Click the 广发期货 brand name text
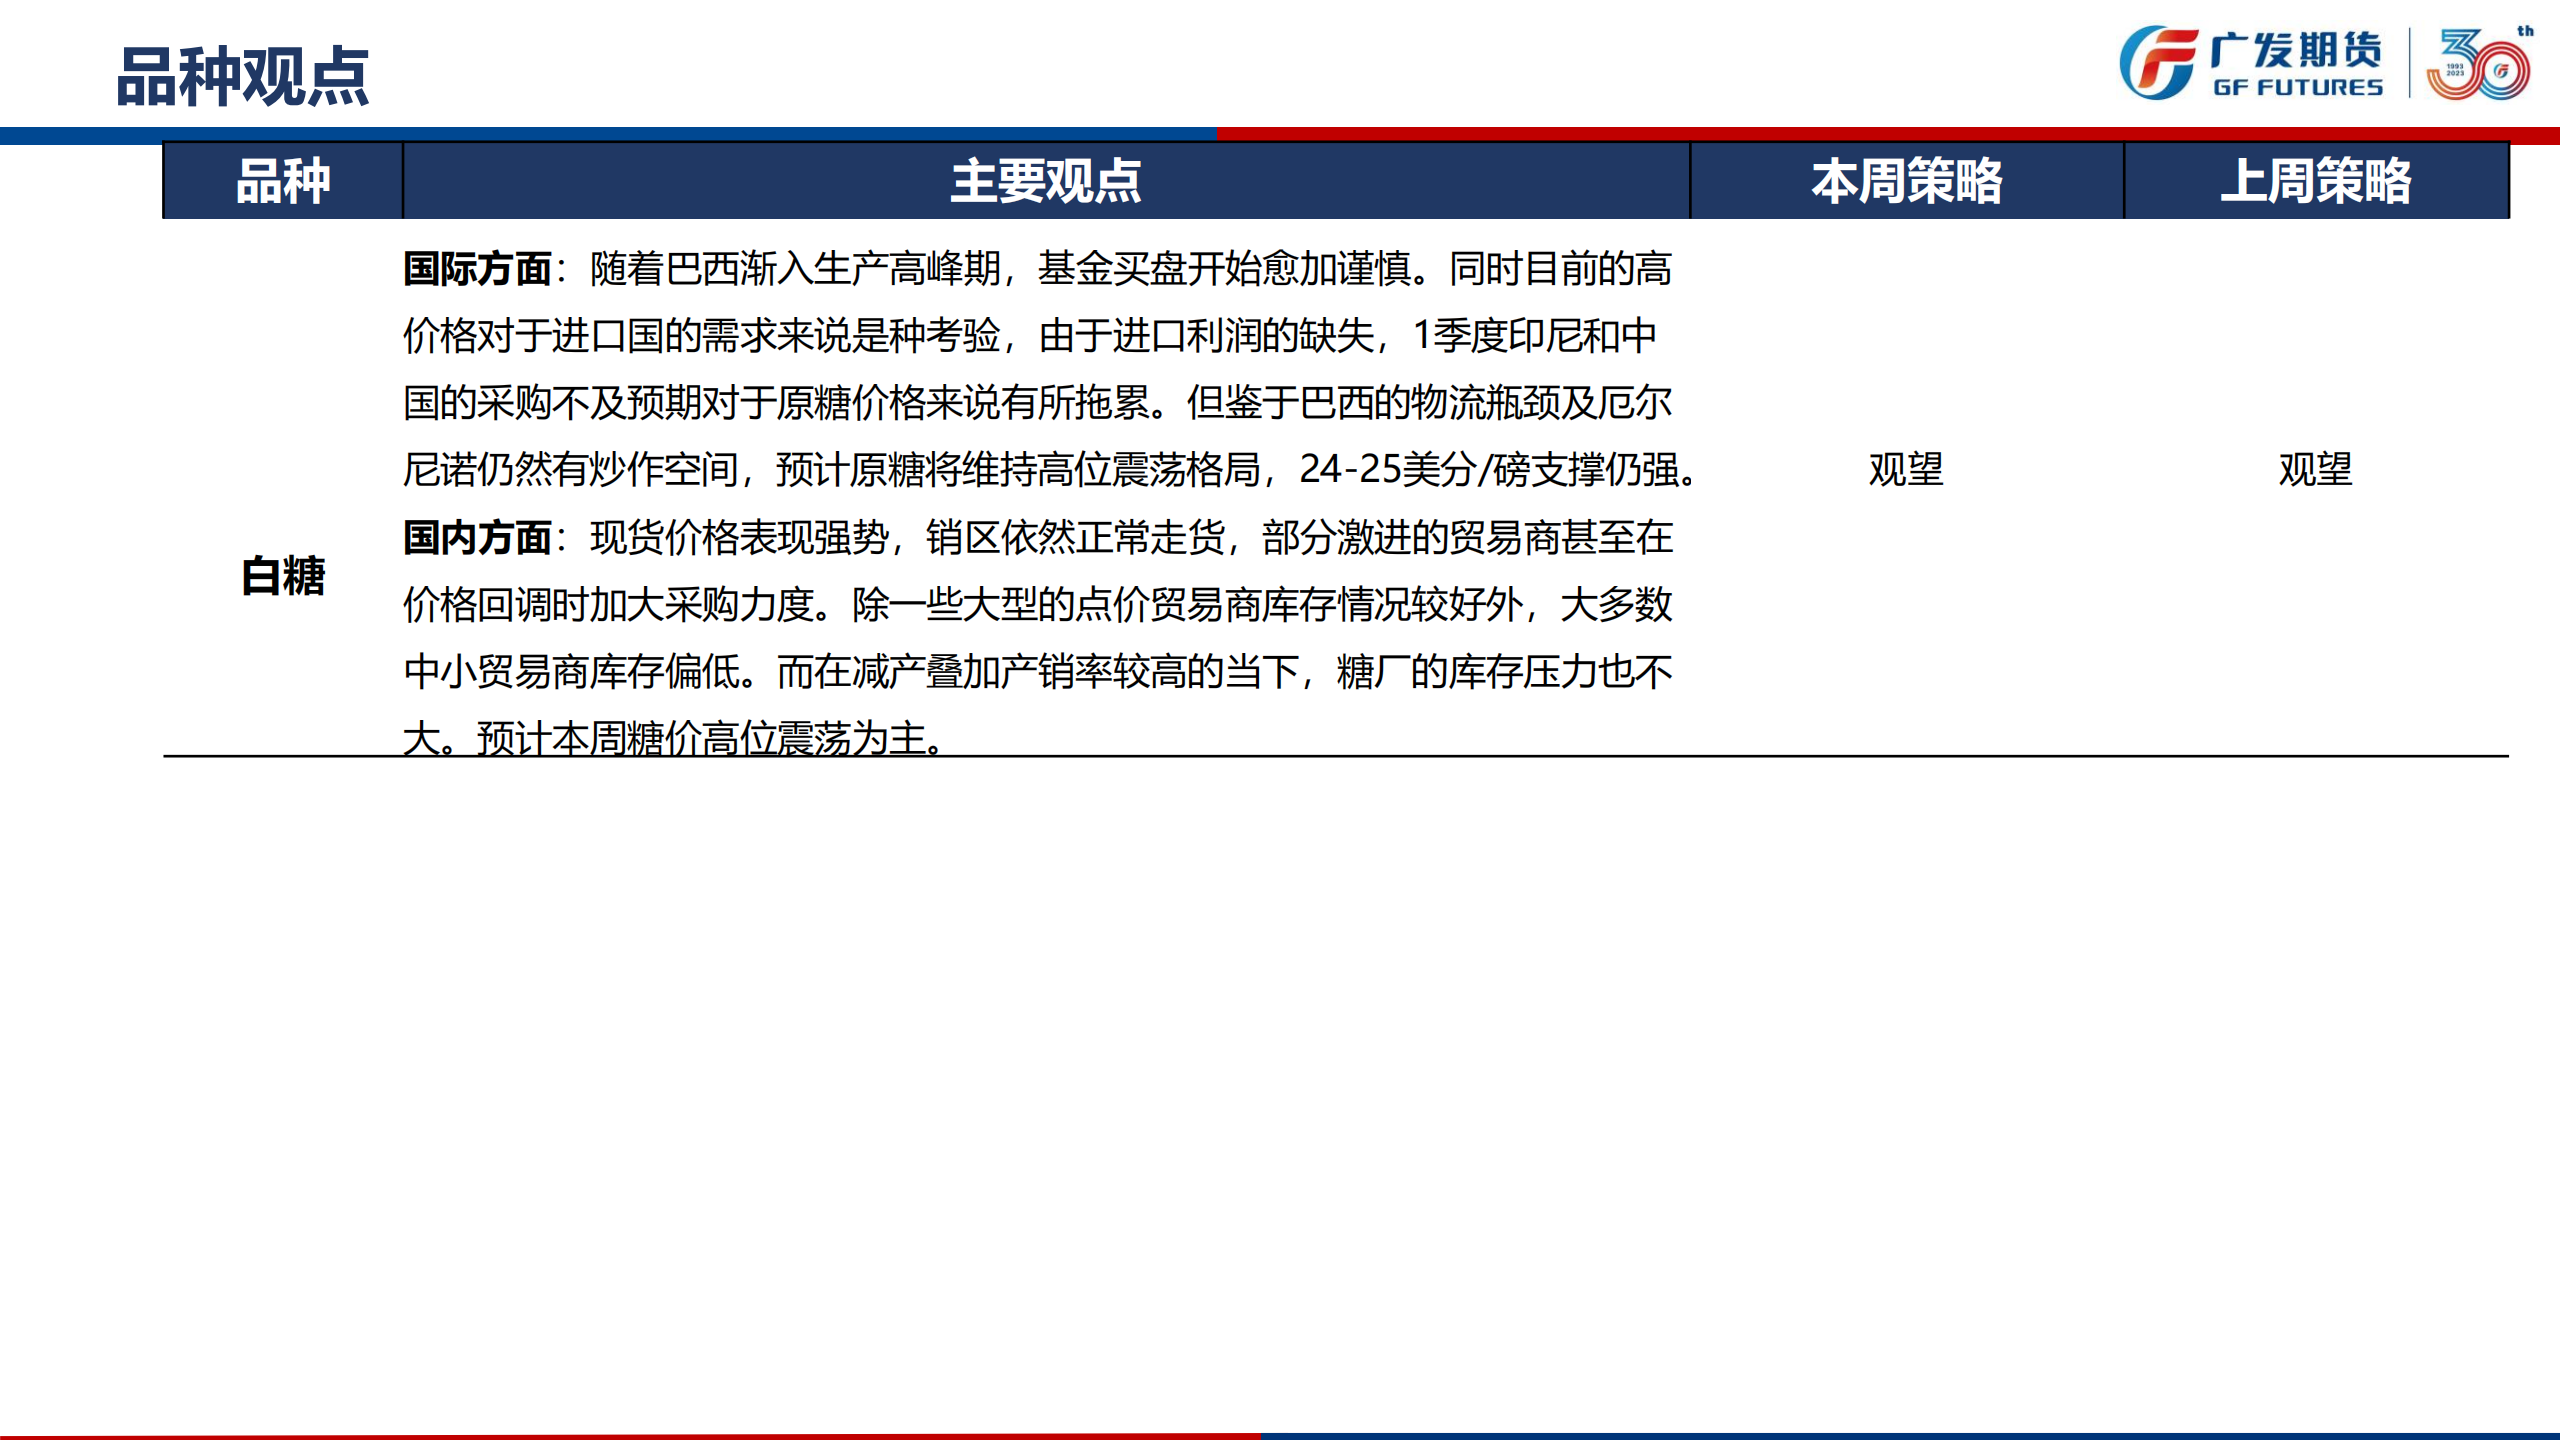 tap(2296, 50)
